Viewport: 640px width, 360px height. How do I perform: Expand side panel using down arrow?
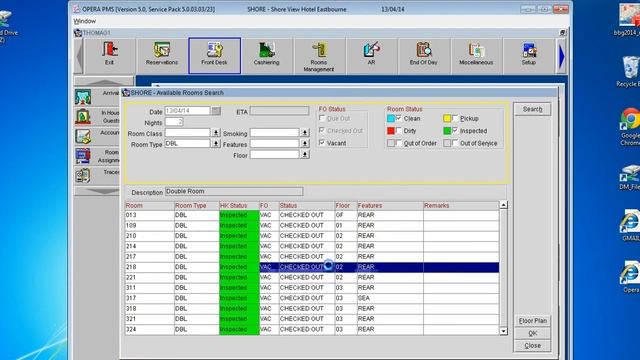(98, 191)
